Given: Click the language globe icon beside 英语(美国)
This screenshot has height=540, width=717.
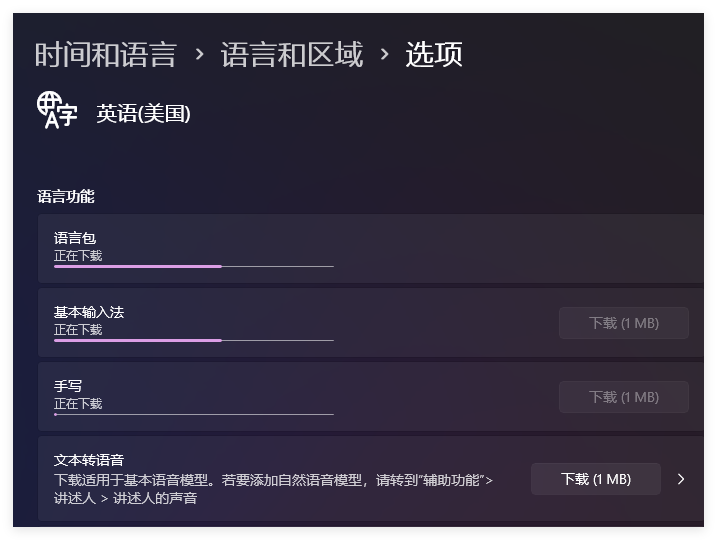Looking at the screenshot, I should click(57, 110).
